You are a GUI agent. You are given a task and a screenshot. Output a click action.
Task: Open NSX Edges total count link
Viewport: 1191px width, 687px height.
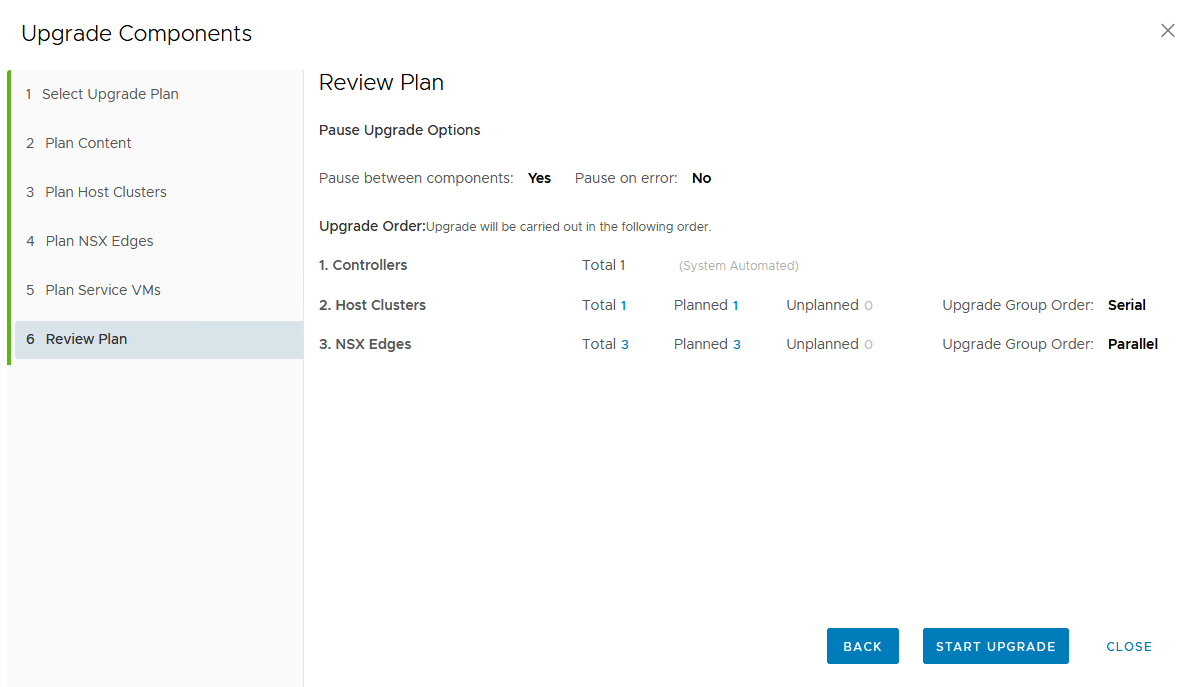pos(625,345)
